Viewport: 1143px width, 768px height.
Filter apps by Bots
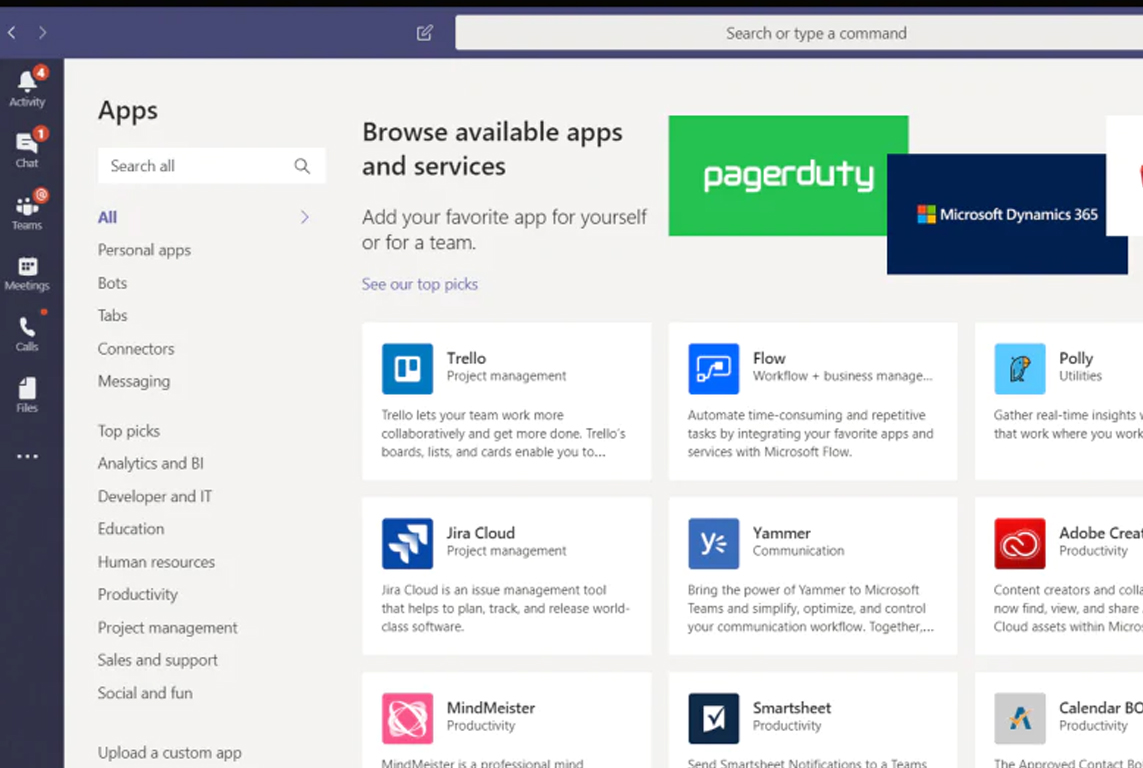click(112, 283)
